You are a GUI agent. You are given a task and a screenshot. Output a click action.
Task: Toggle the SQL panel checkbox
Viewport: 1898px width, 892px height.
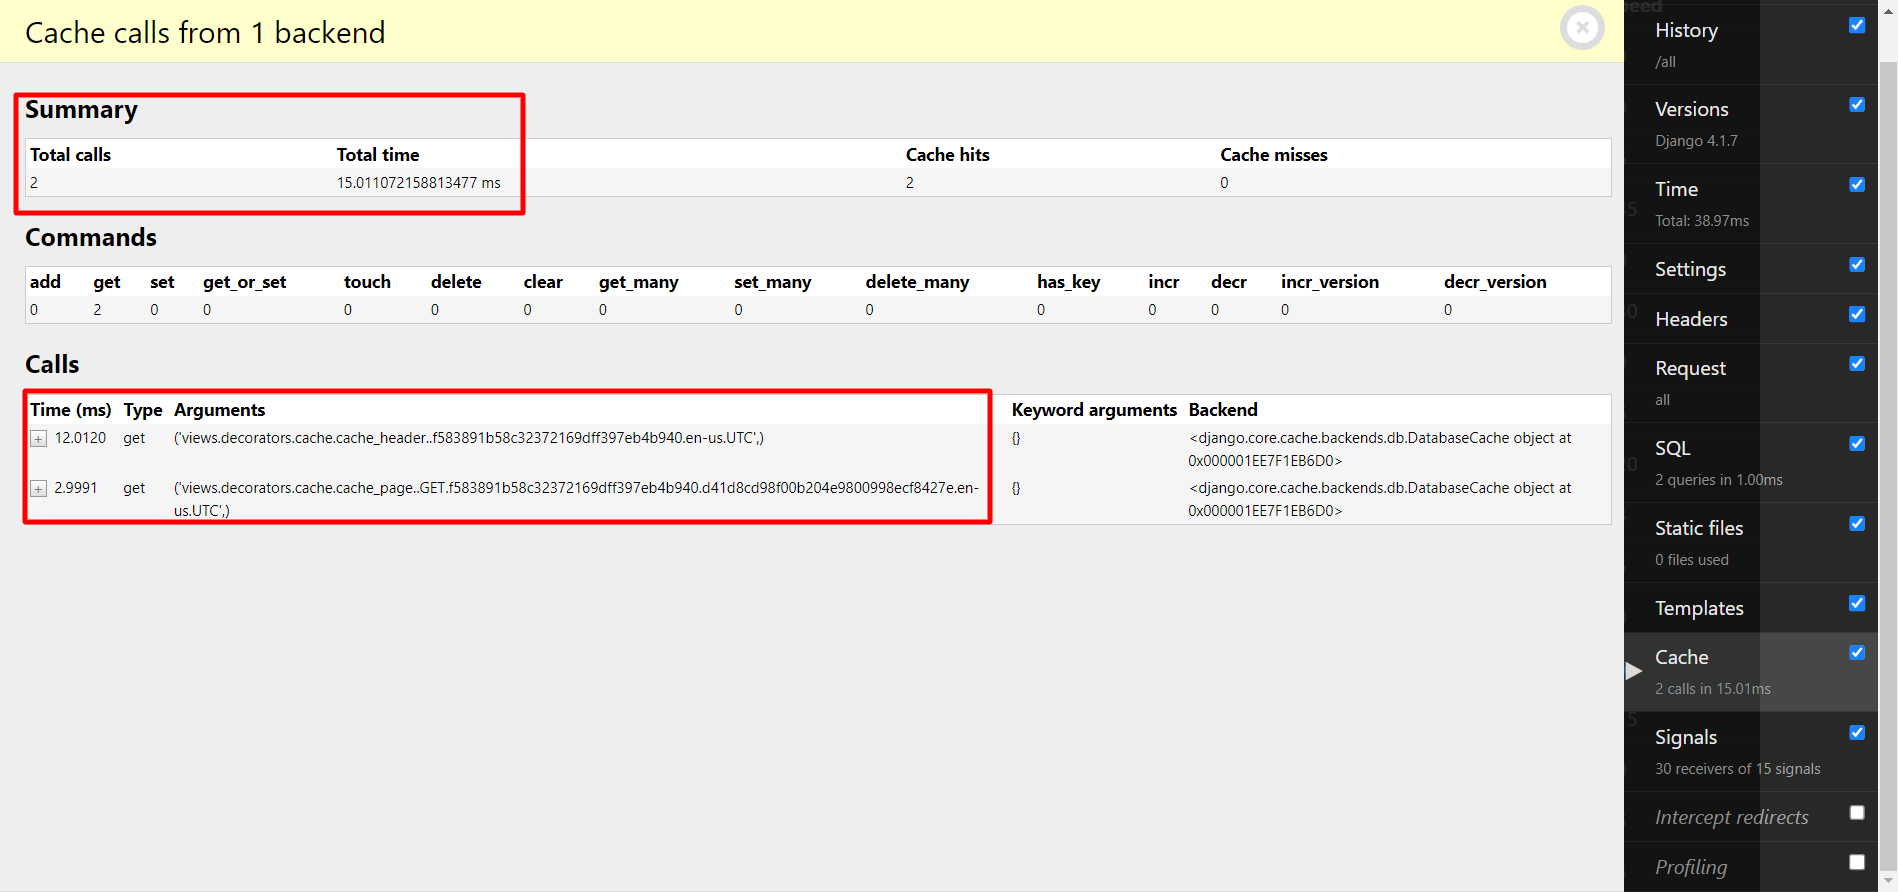click(x=1857, y=444)
